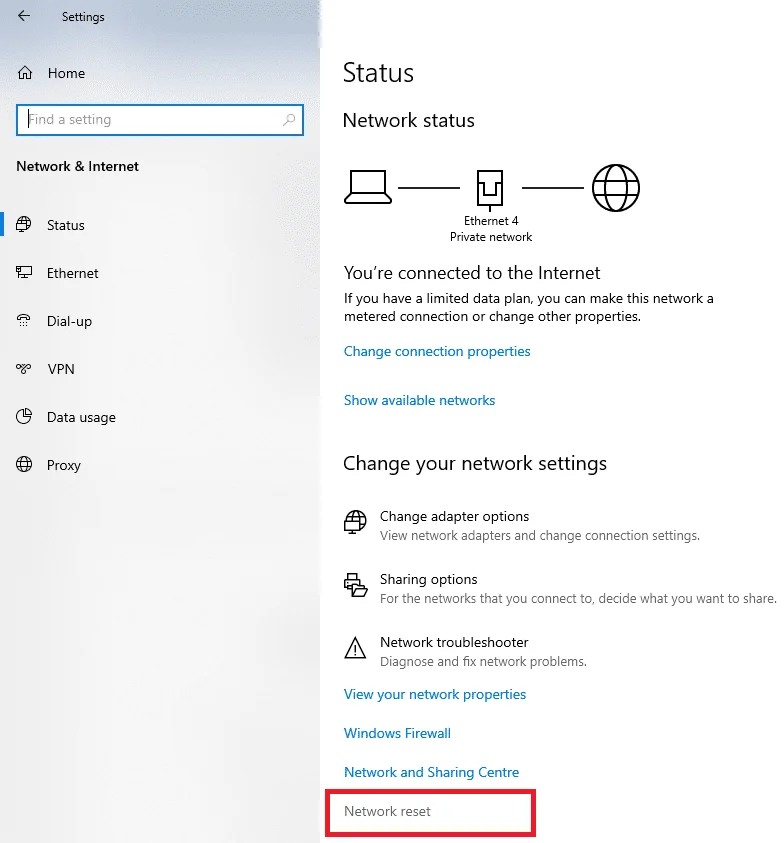Focus the Find a setting search field

[x=160, y=119]
